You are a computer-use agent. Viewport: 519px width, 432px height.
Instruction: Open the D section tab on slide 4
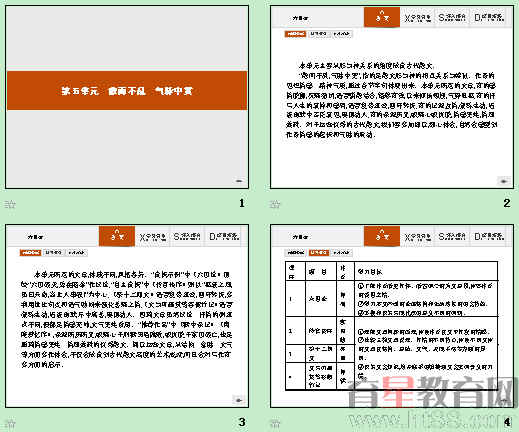click(x=489, y=236)
